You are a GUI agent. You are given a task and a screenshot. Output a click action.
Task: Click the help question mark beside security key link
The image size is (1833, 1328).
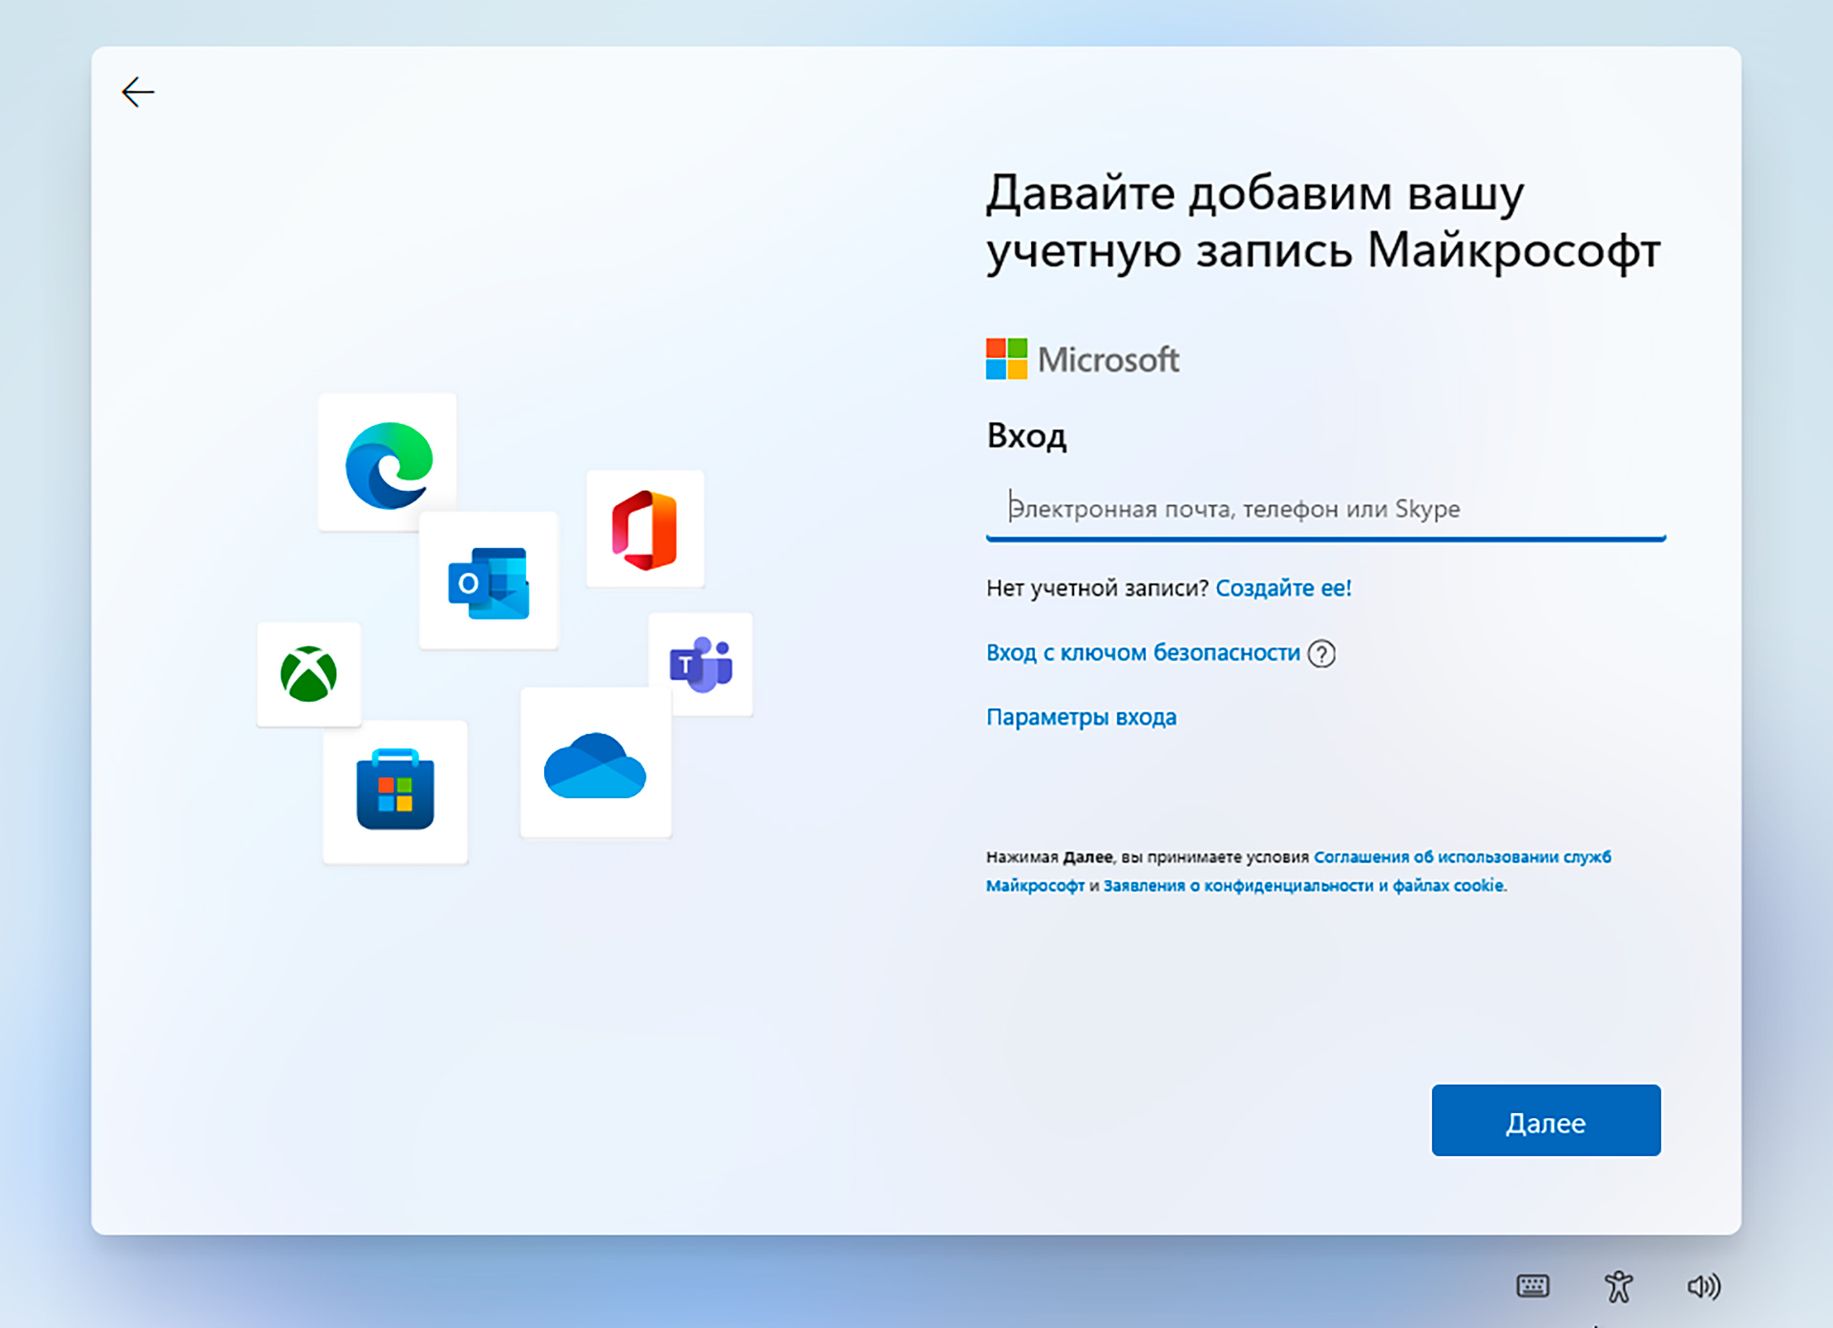click(1322, 653)
